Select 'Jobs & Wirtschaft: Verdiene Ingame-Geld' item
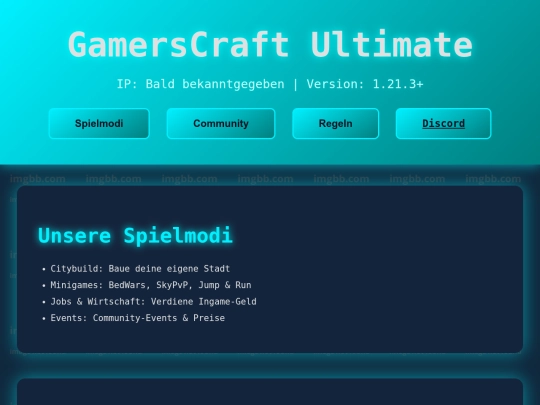 point(153,302)
